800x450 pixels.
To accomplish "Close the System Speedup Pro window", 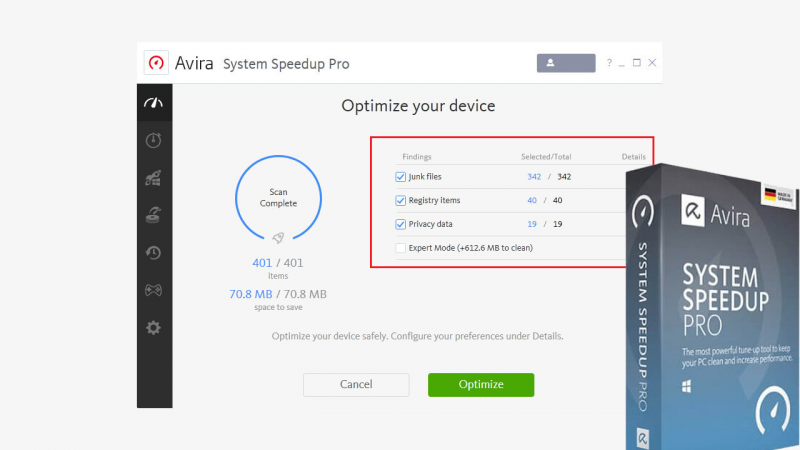I will tap(652, 63).
